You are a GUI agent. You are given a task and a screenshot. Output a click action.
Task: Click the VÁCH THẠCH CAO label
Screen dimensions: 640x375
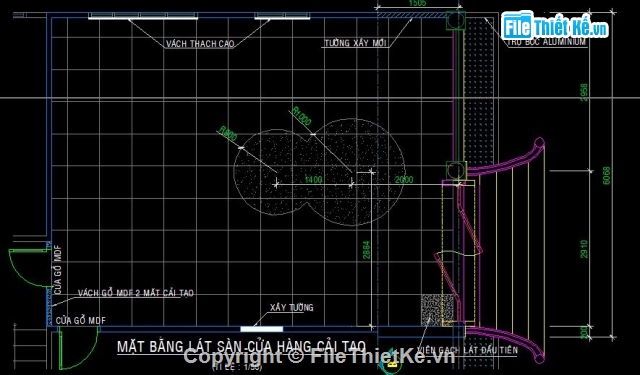pos(200,44)
